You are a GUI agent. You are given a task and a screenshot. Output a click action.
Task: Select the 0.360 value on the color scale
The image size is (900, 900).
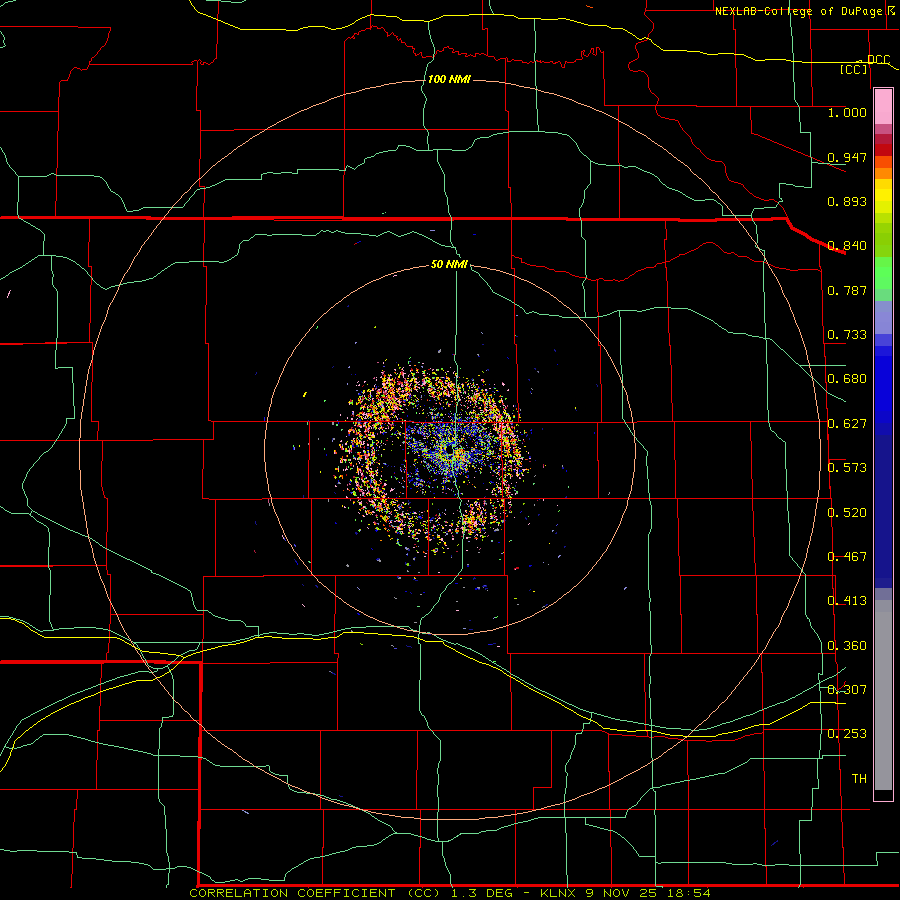coord(847,646)
